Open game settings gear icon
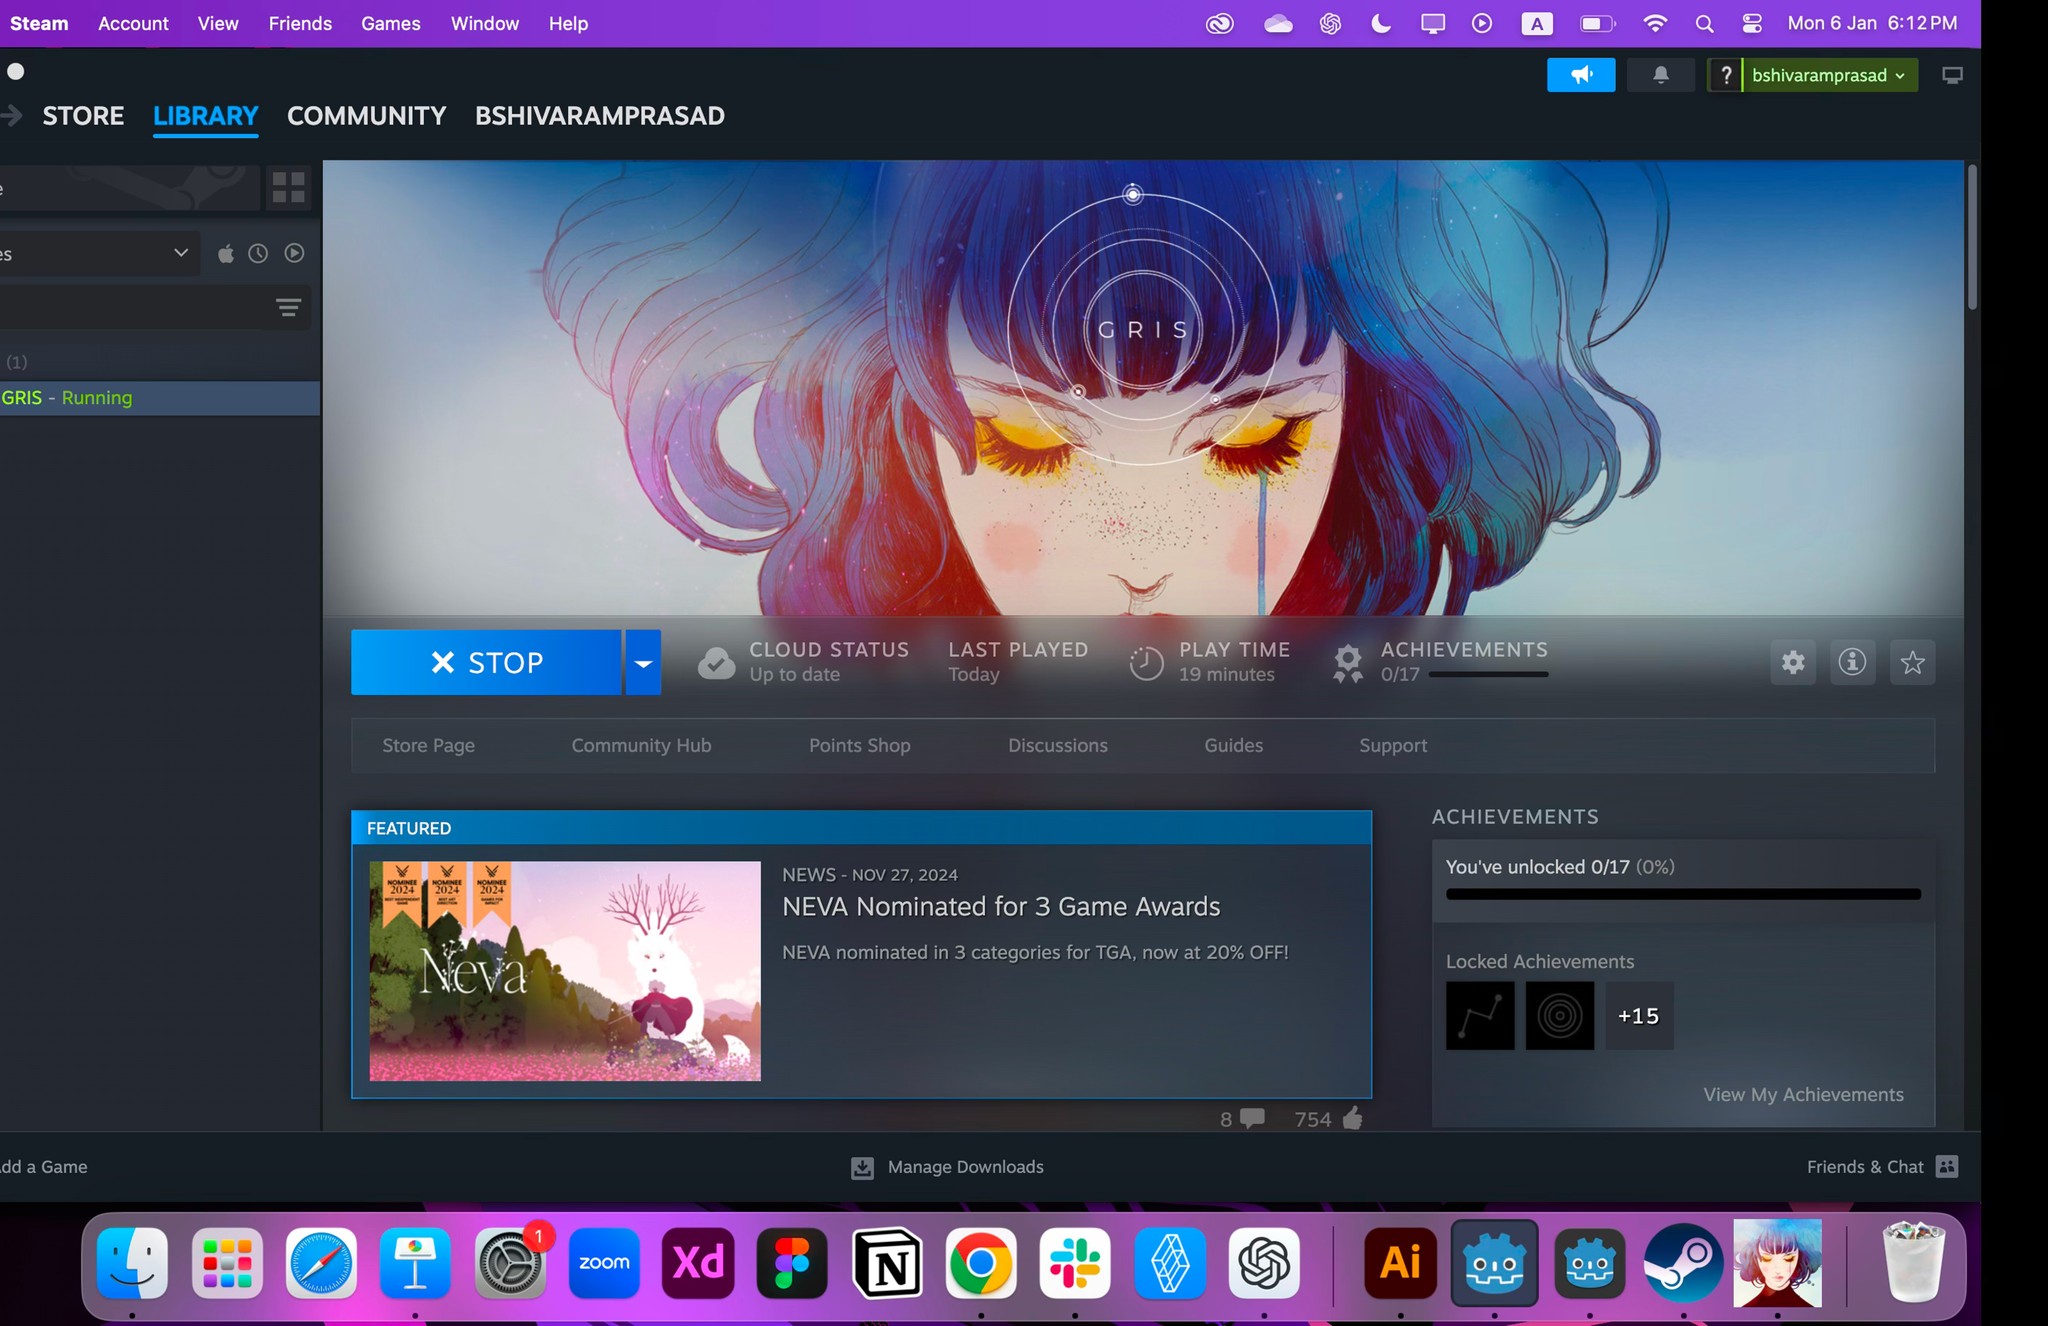This screenshot has height=1326, width=2048. [x=1793, y=662]
